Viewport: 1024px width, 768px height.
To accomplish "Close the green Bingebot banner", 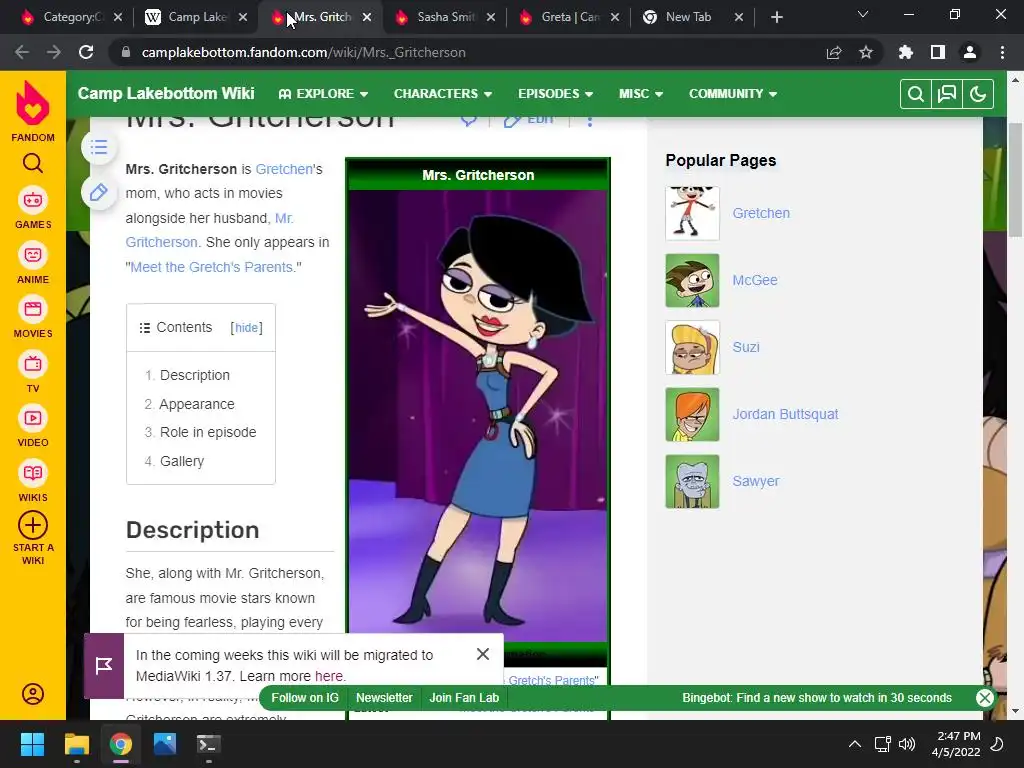I will 984,697.
